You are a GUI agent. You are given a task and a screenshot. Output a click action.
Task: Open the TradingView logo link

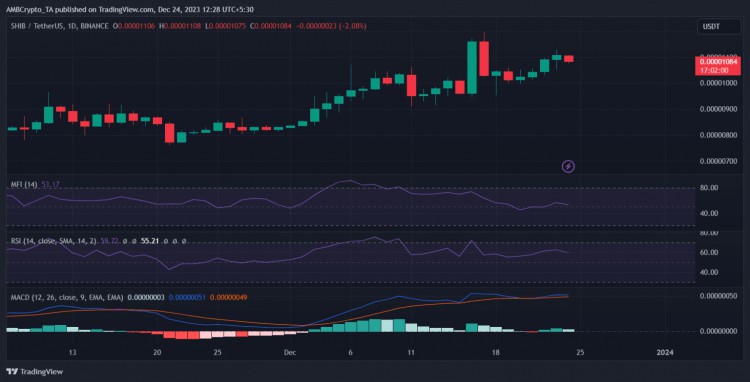coord(34,371)
